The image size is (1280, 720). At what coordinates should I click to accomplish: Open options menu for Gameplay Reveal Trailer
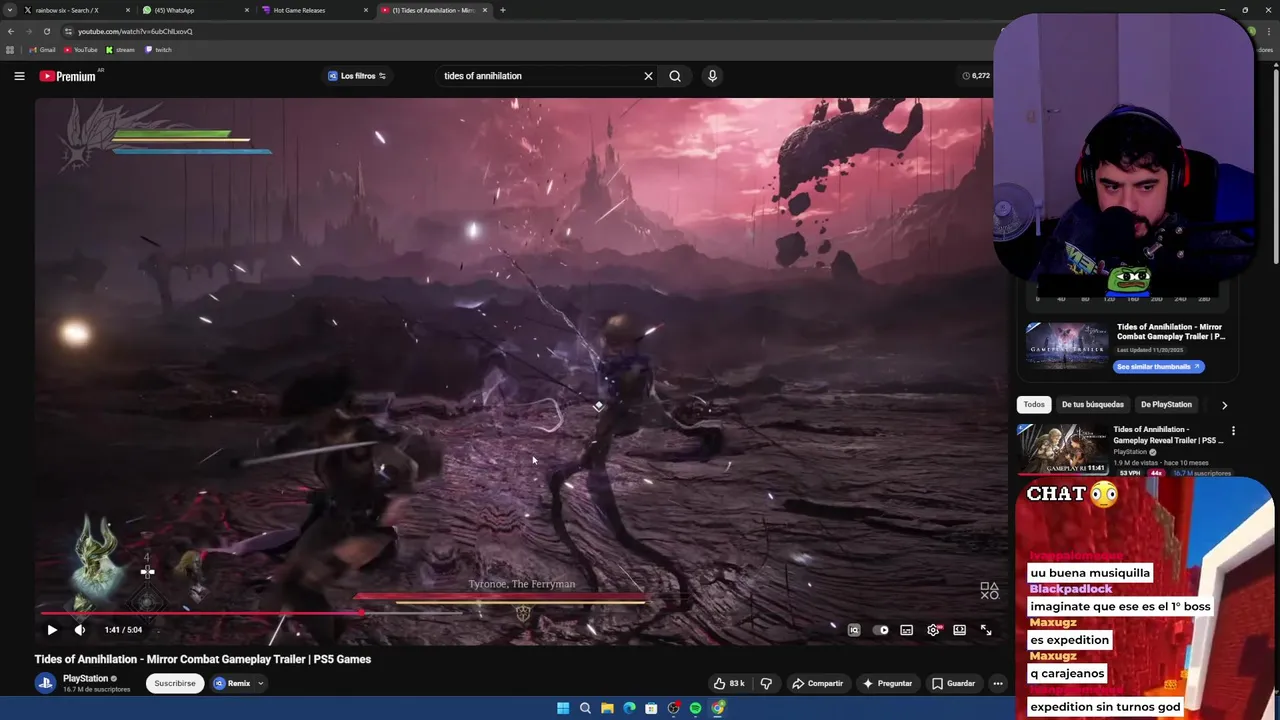1233,431
